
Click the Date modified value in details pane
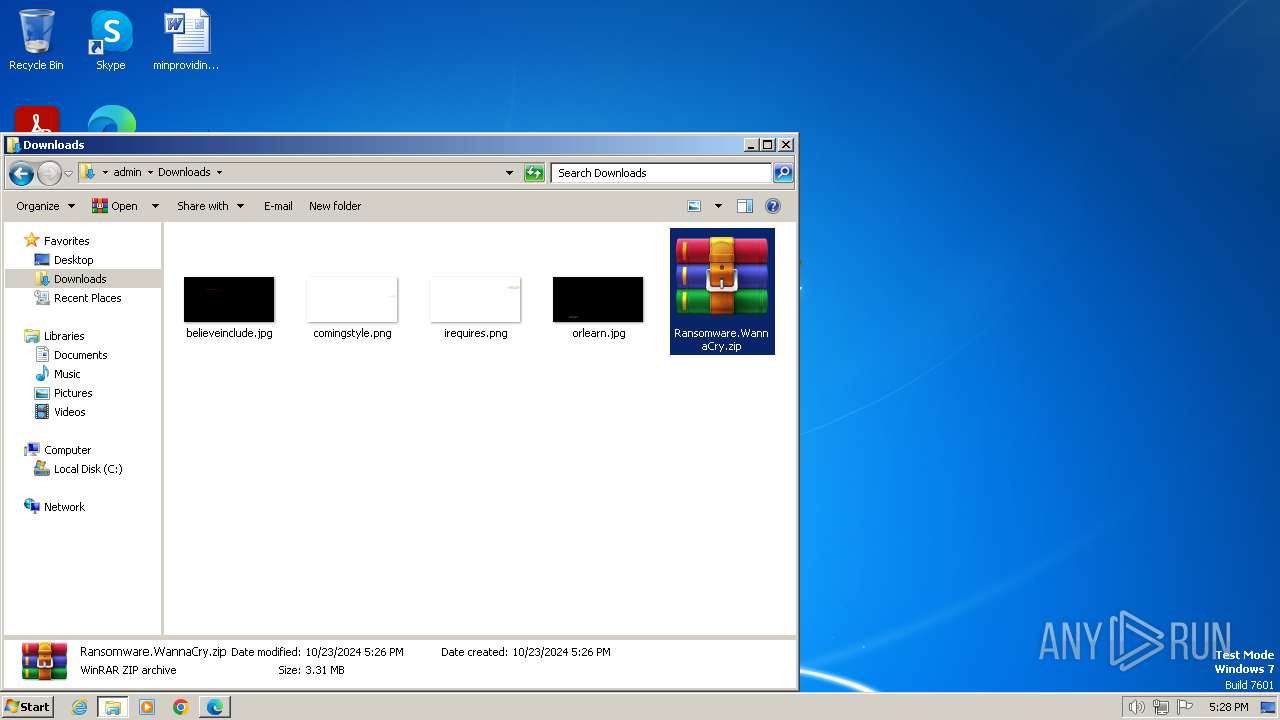pyautogui.click(x=354, y=652)
